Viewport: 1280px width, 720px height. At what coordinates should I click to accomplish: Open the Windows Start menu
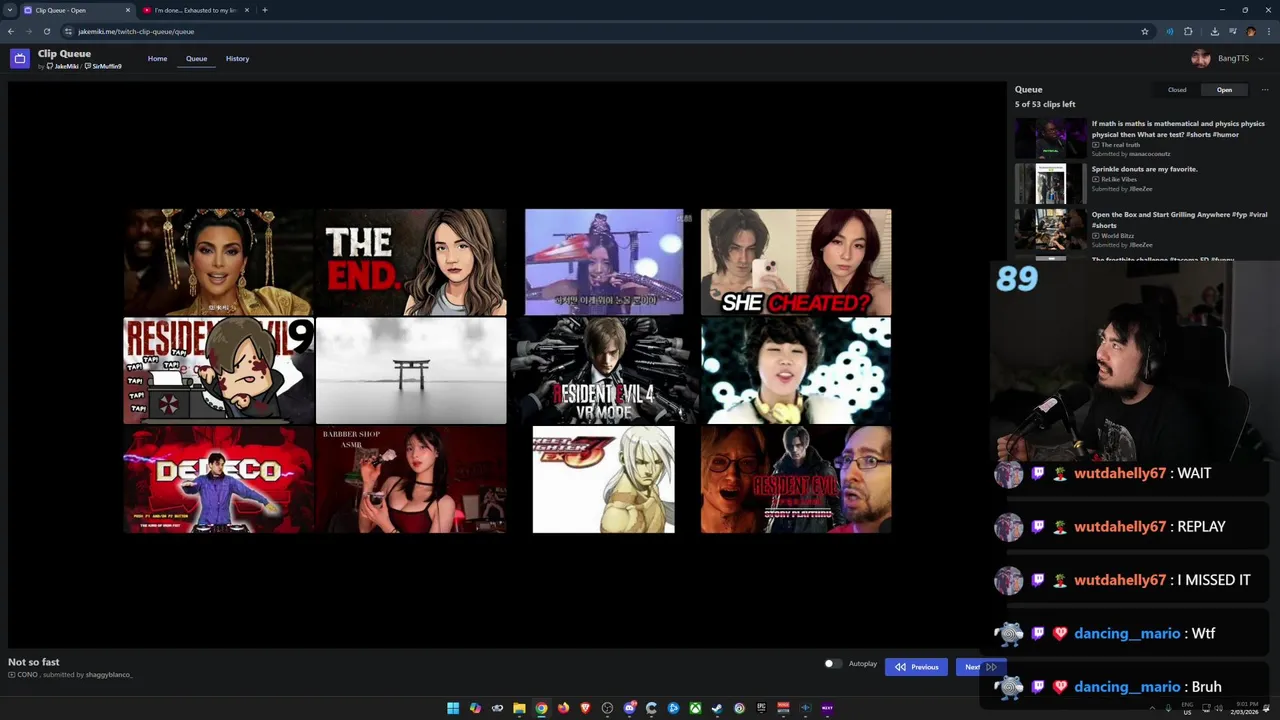[x=453, y=708]
